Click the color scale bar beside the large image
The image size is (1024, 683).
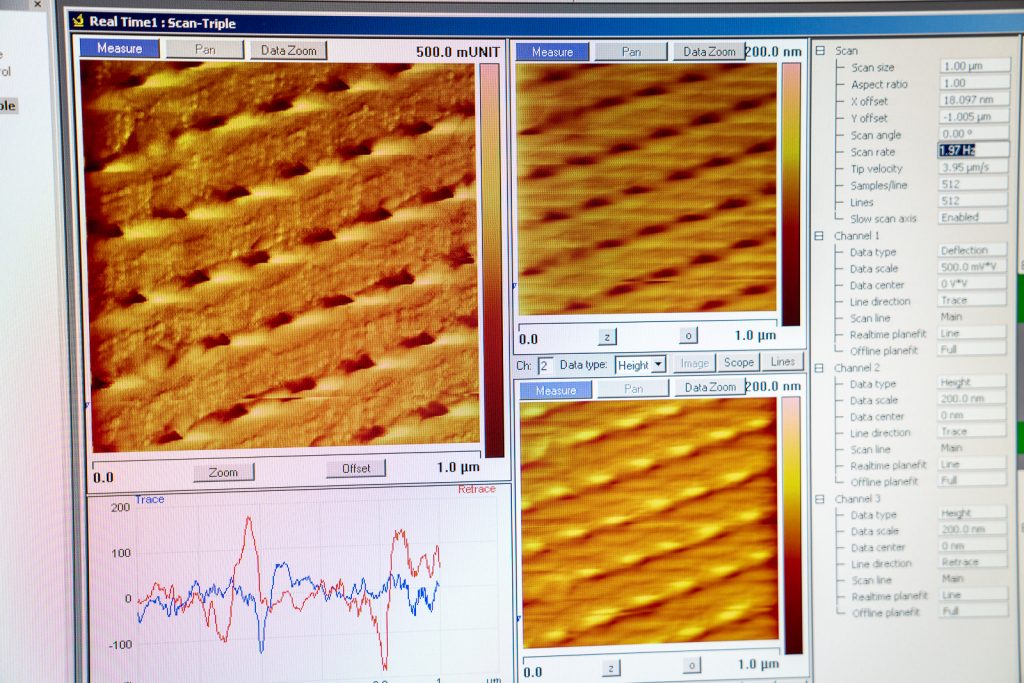coord(492,260)
